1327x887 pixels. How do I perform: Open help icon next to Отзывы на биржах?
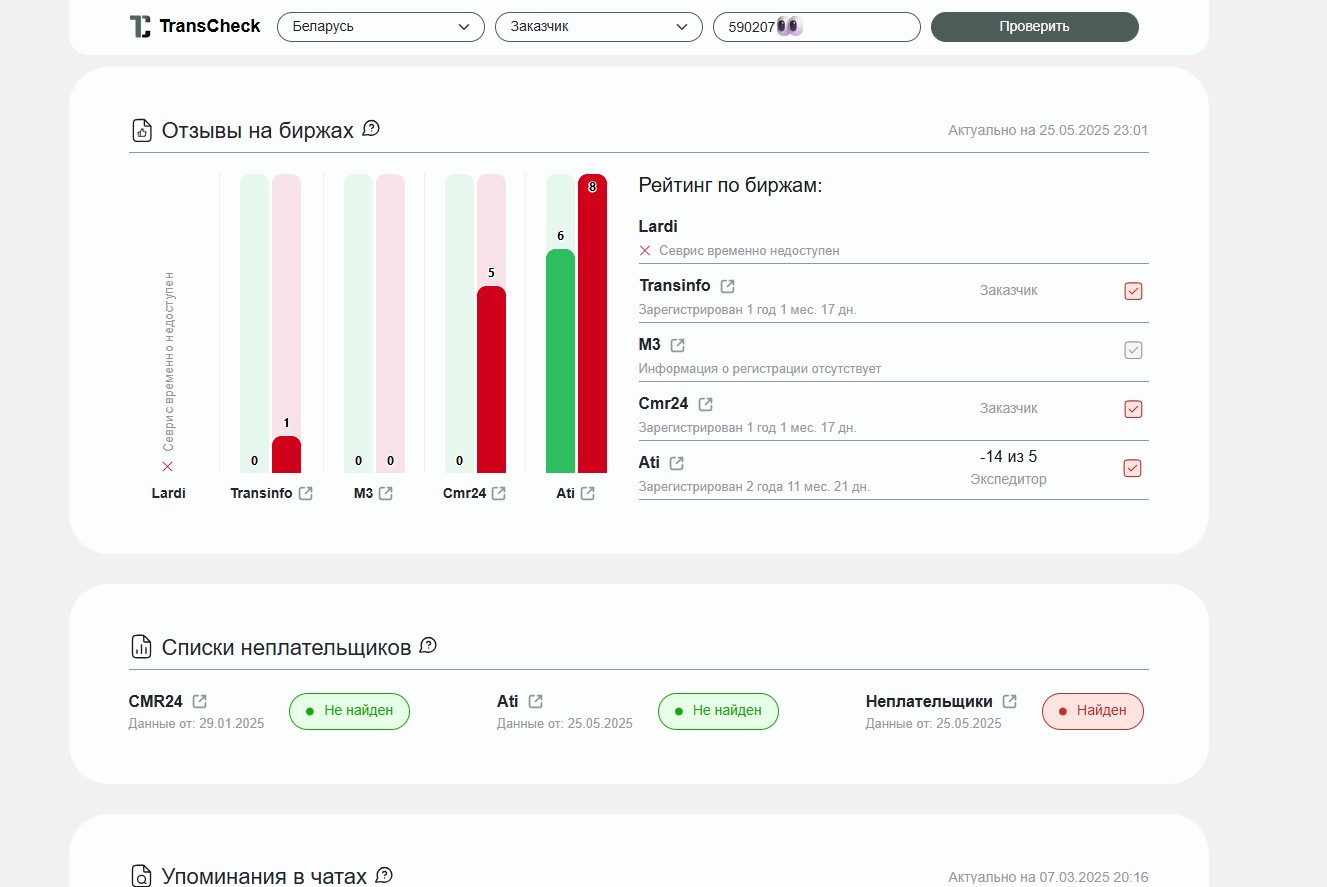(371, 129)
